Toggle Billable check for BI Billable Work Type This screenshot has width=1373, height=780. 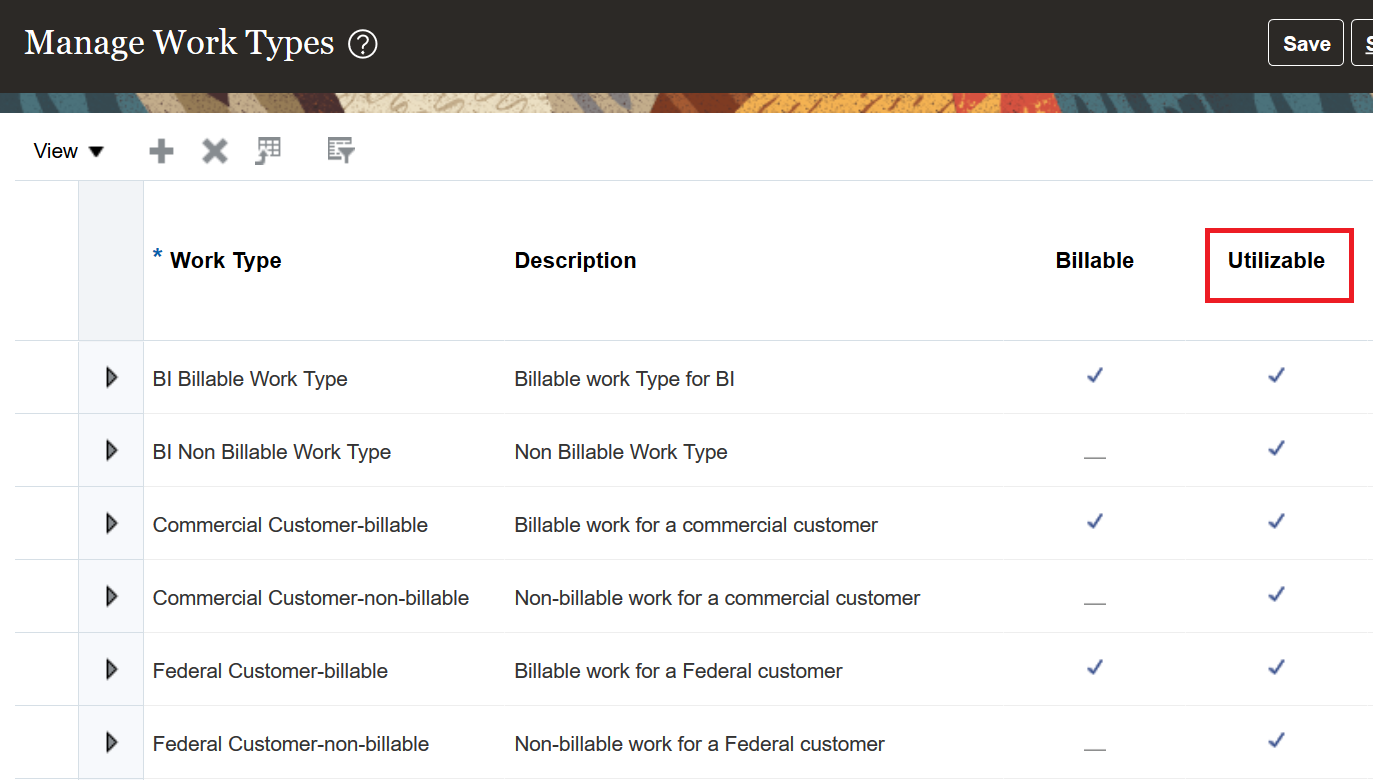(x=1095, y=376)
